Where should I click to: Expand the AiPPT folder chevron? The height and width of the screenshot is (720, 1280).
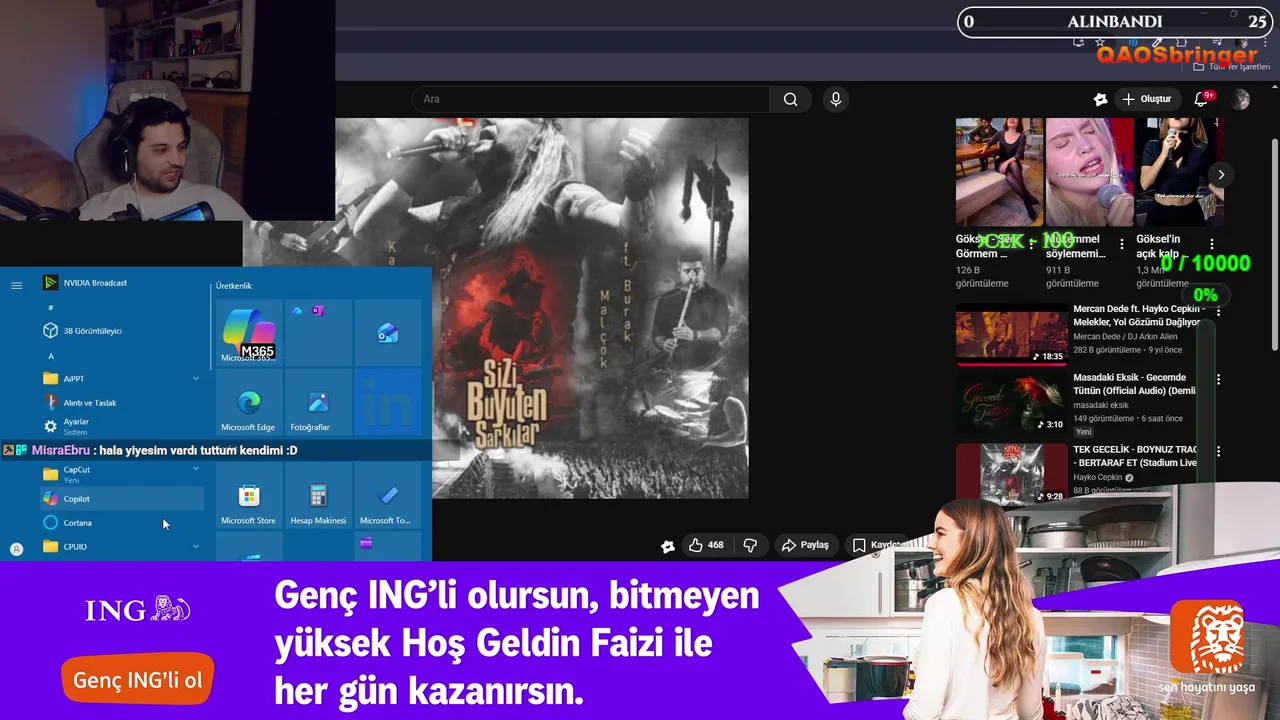click(196, 379)
